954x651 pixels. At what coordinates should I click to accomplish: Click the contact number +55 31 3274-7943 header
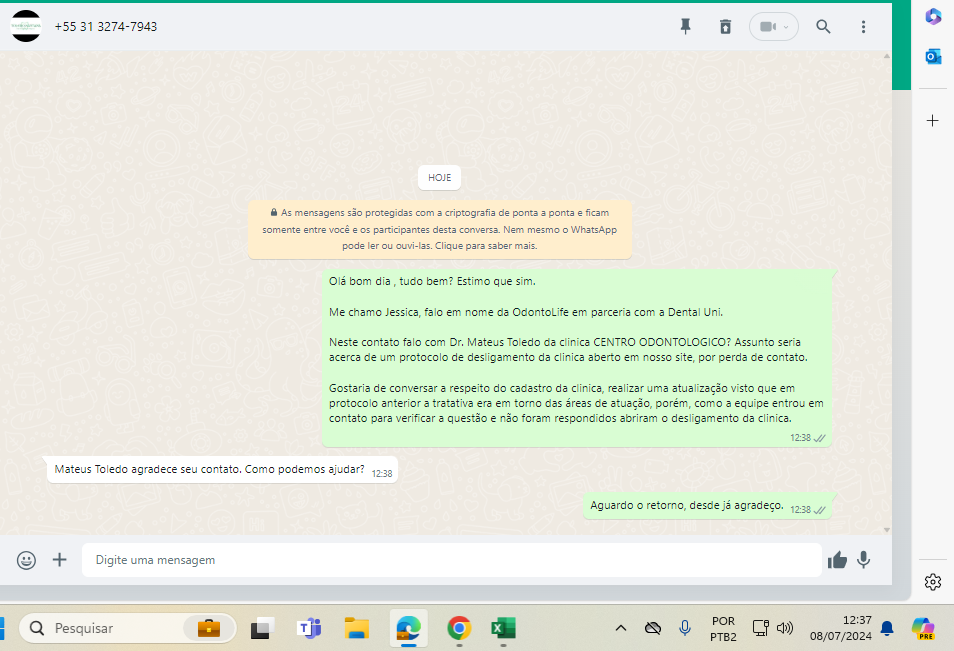coord(106,27)
